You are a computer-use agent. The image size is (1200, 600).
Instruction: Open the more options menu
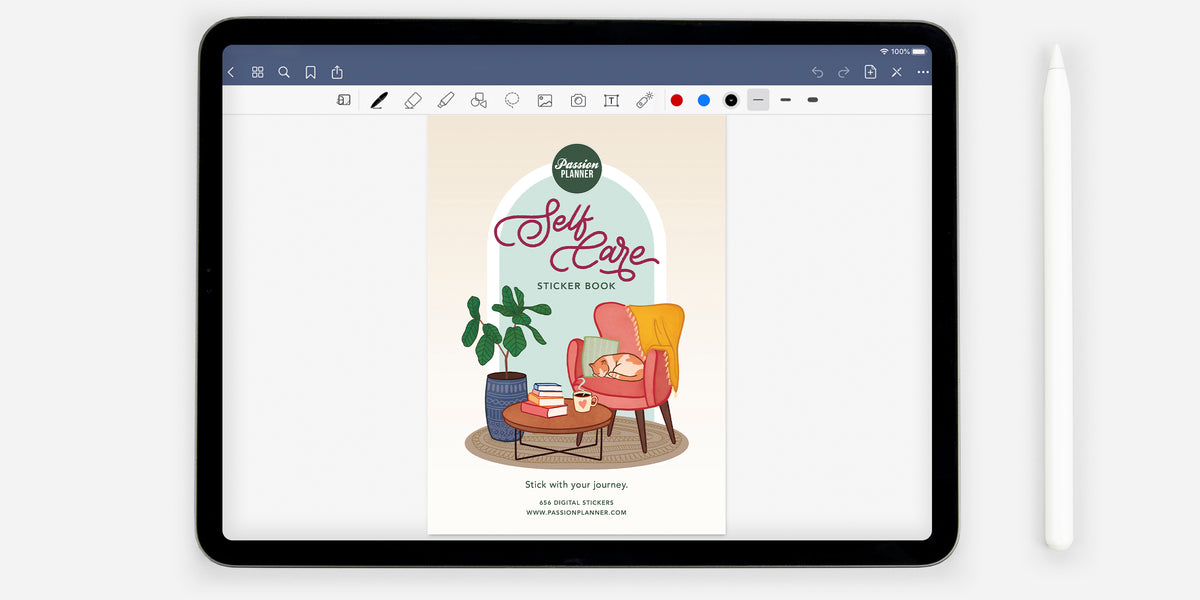point(923,72)
